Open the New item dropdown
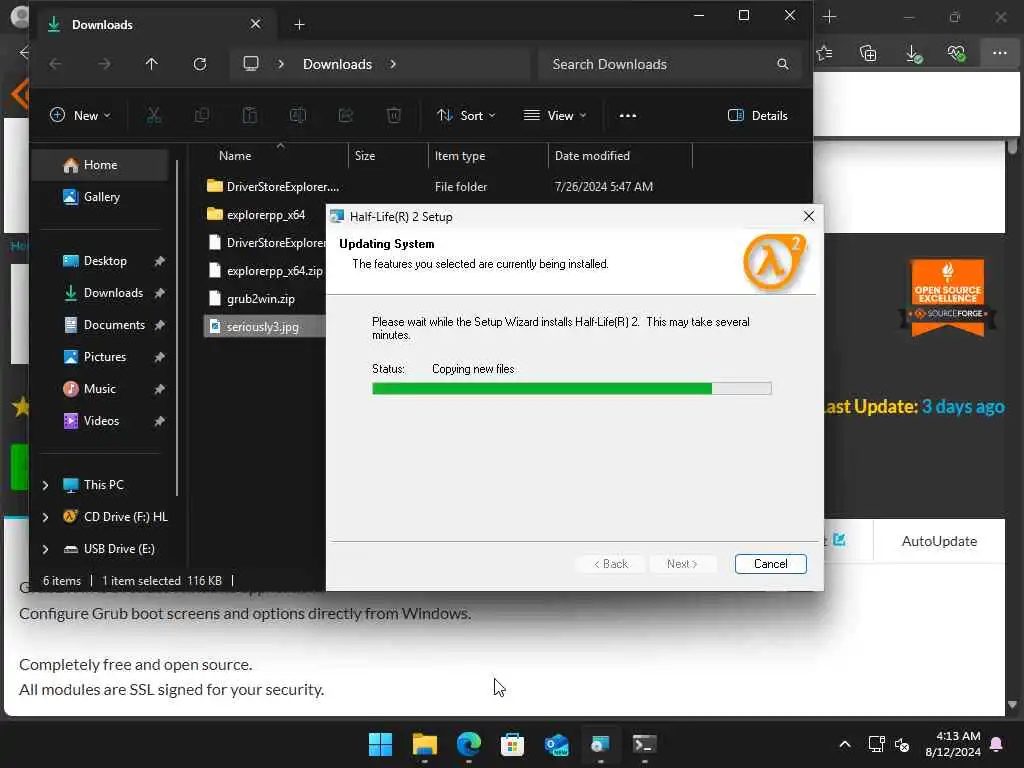 pyautogui.click(x=80, y=116)
